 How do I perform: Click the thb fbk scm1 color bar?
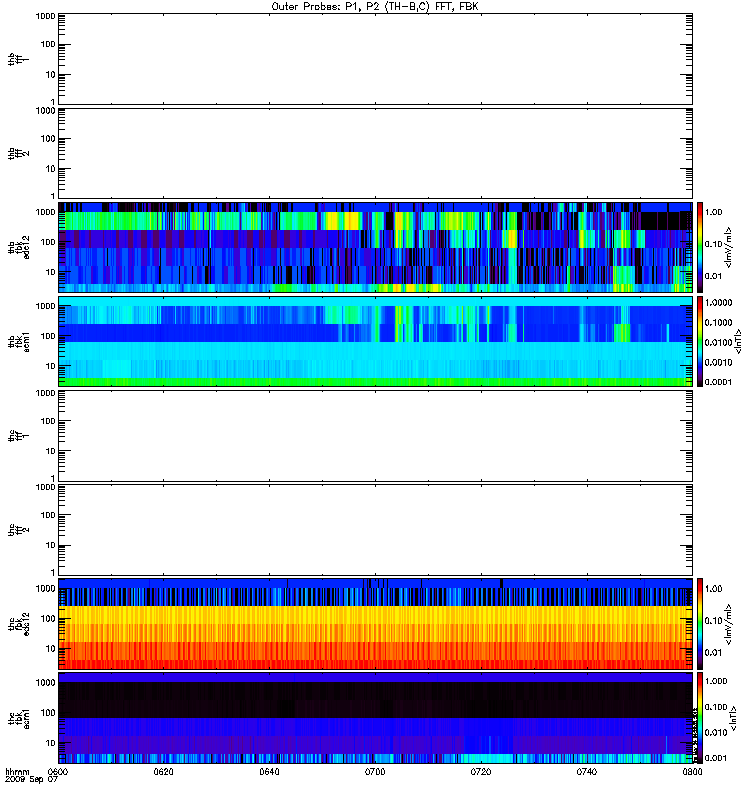[x=700, y=342]
